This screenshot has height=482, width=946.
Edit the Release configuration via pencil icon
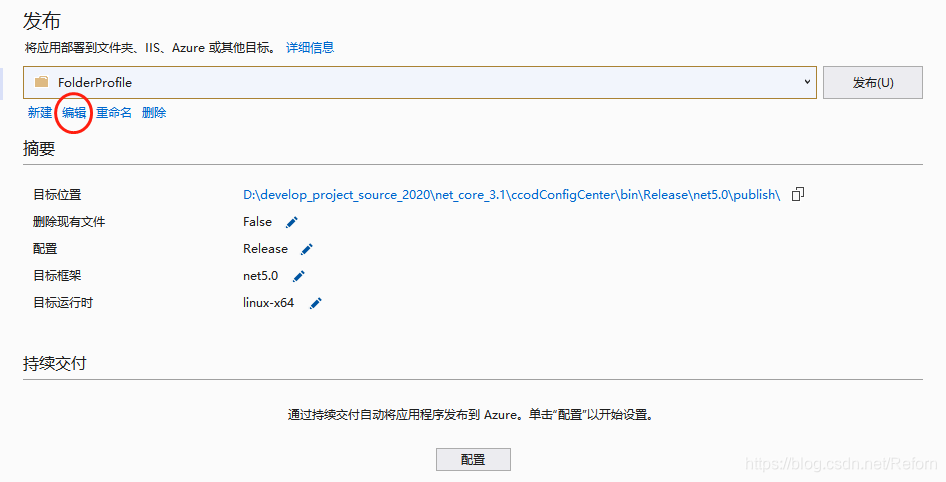[306, 249]
